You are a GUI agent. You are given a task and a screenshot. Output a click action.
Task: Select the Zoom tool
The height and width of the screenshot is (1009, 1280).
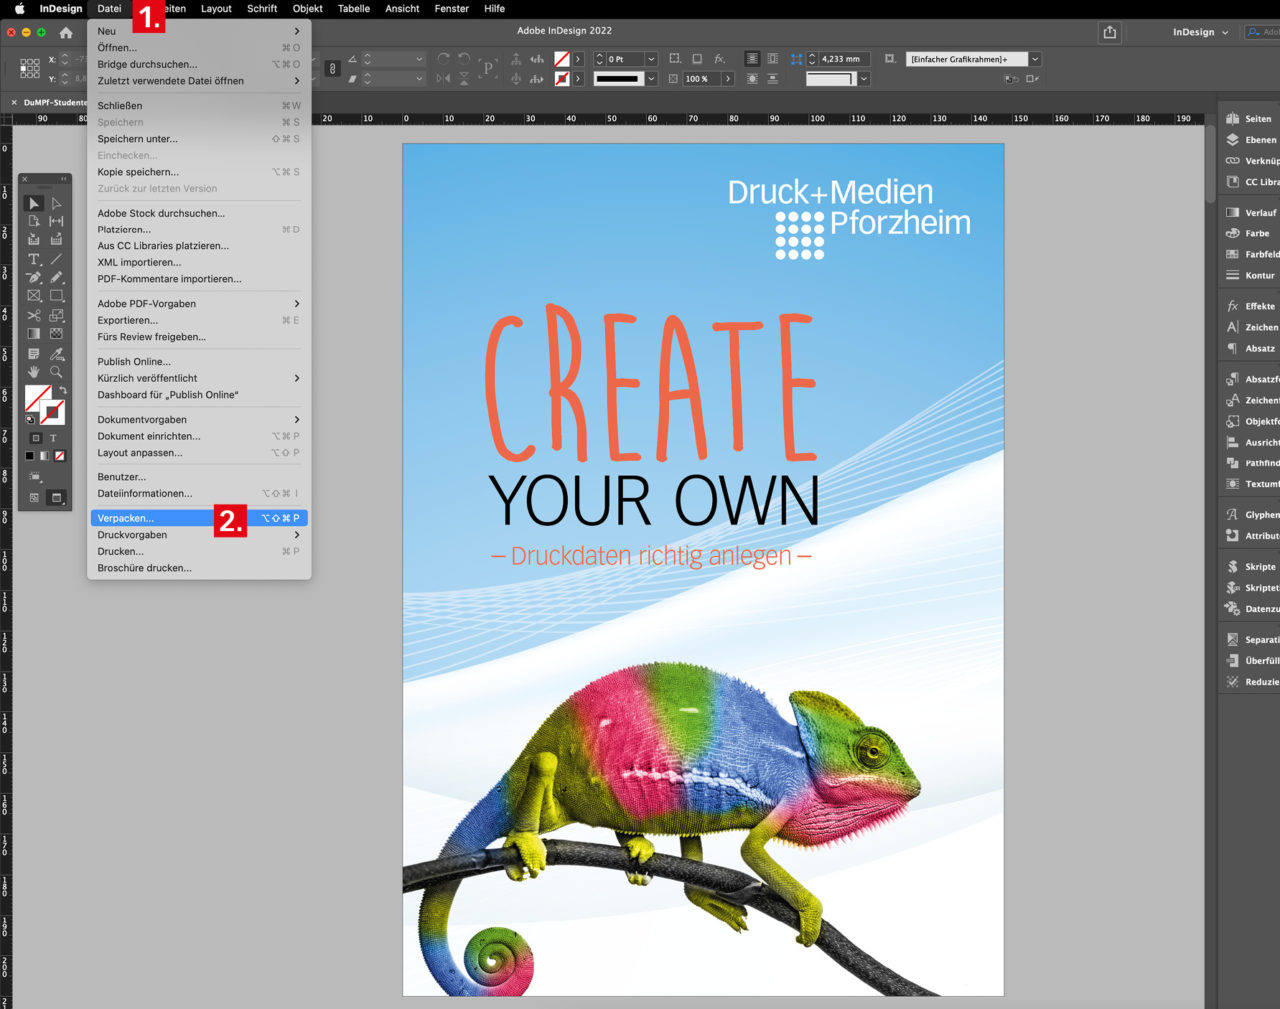click(x=55, y=372)
